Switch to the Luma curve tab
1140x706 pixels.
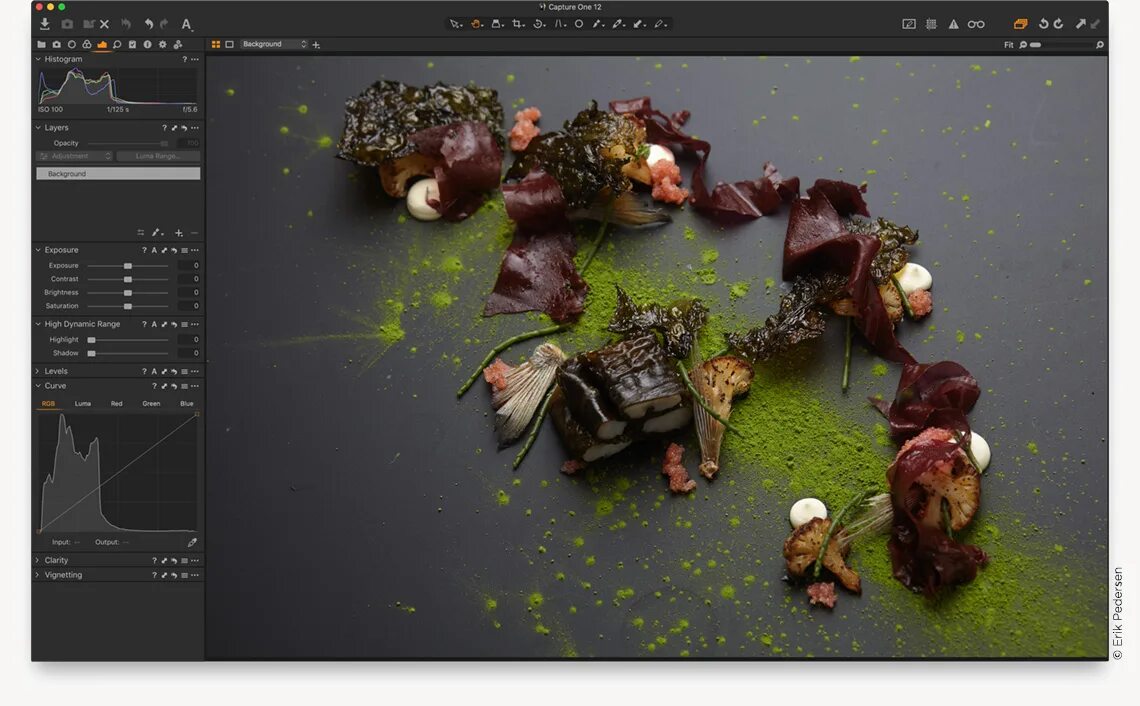pyautogui.click(x=83, y=404)
